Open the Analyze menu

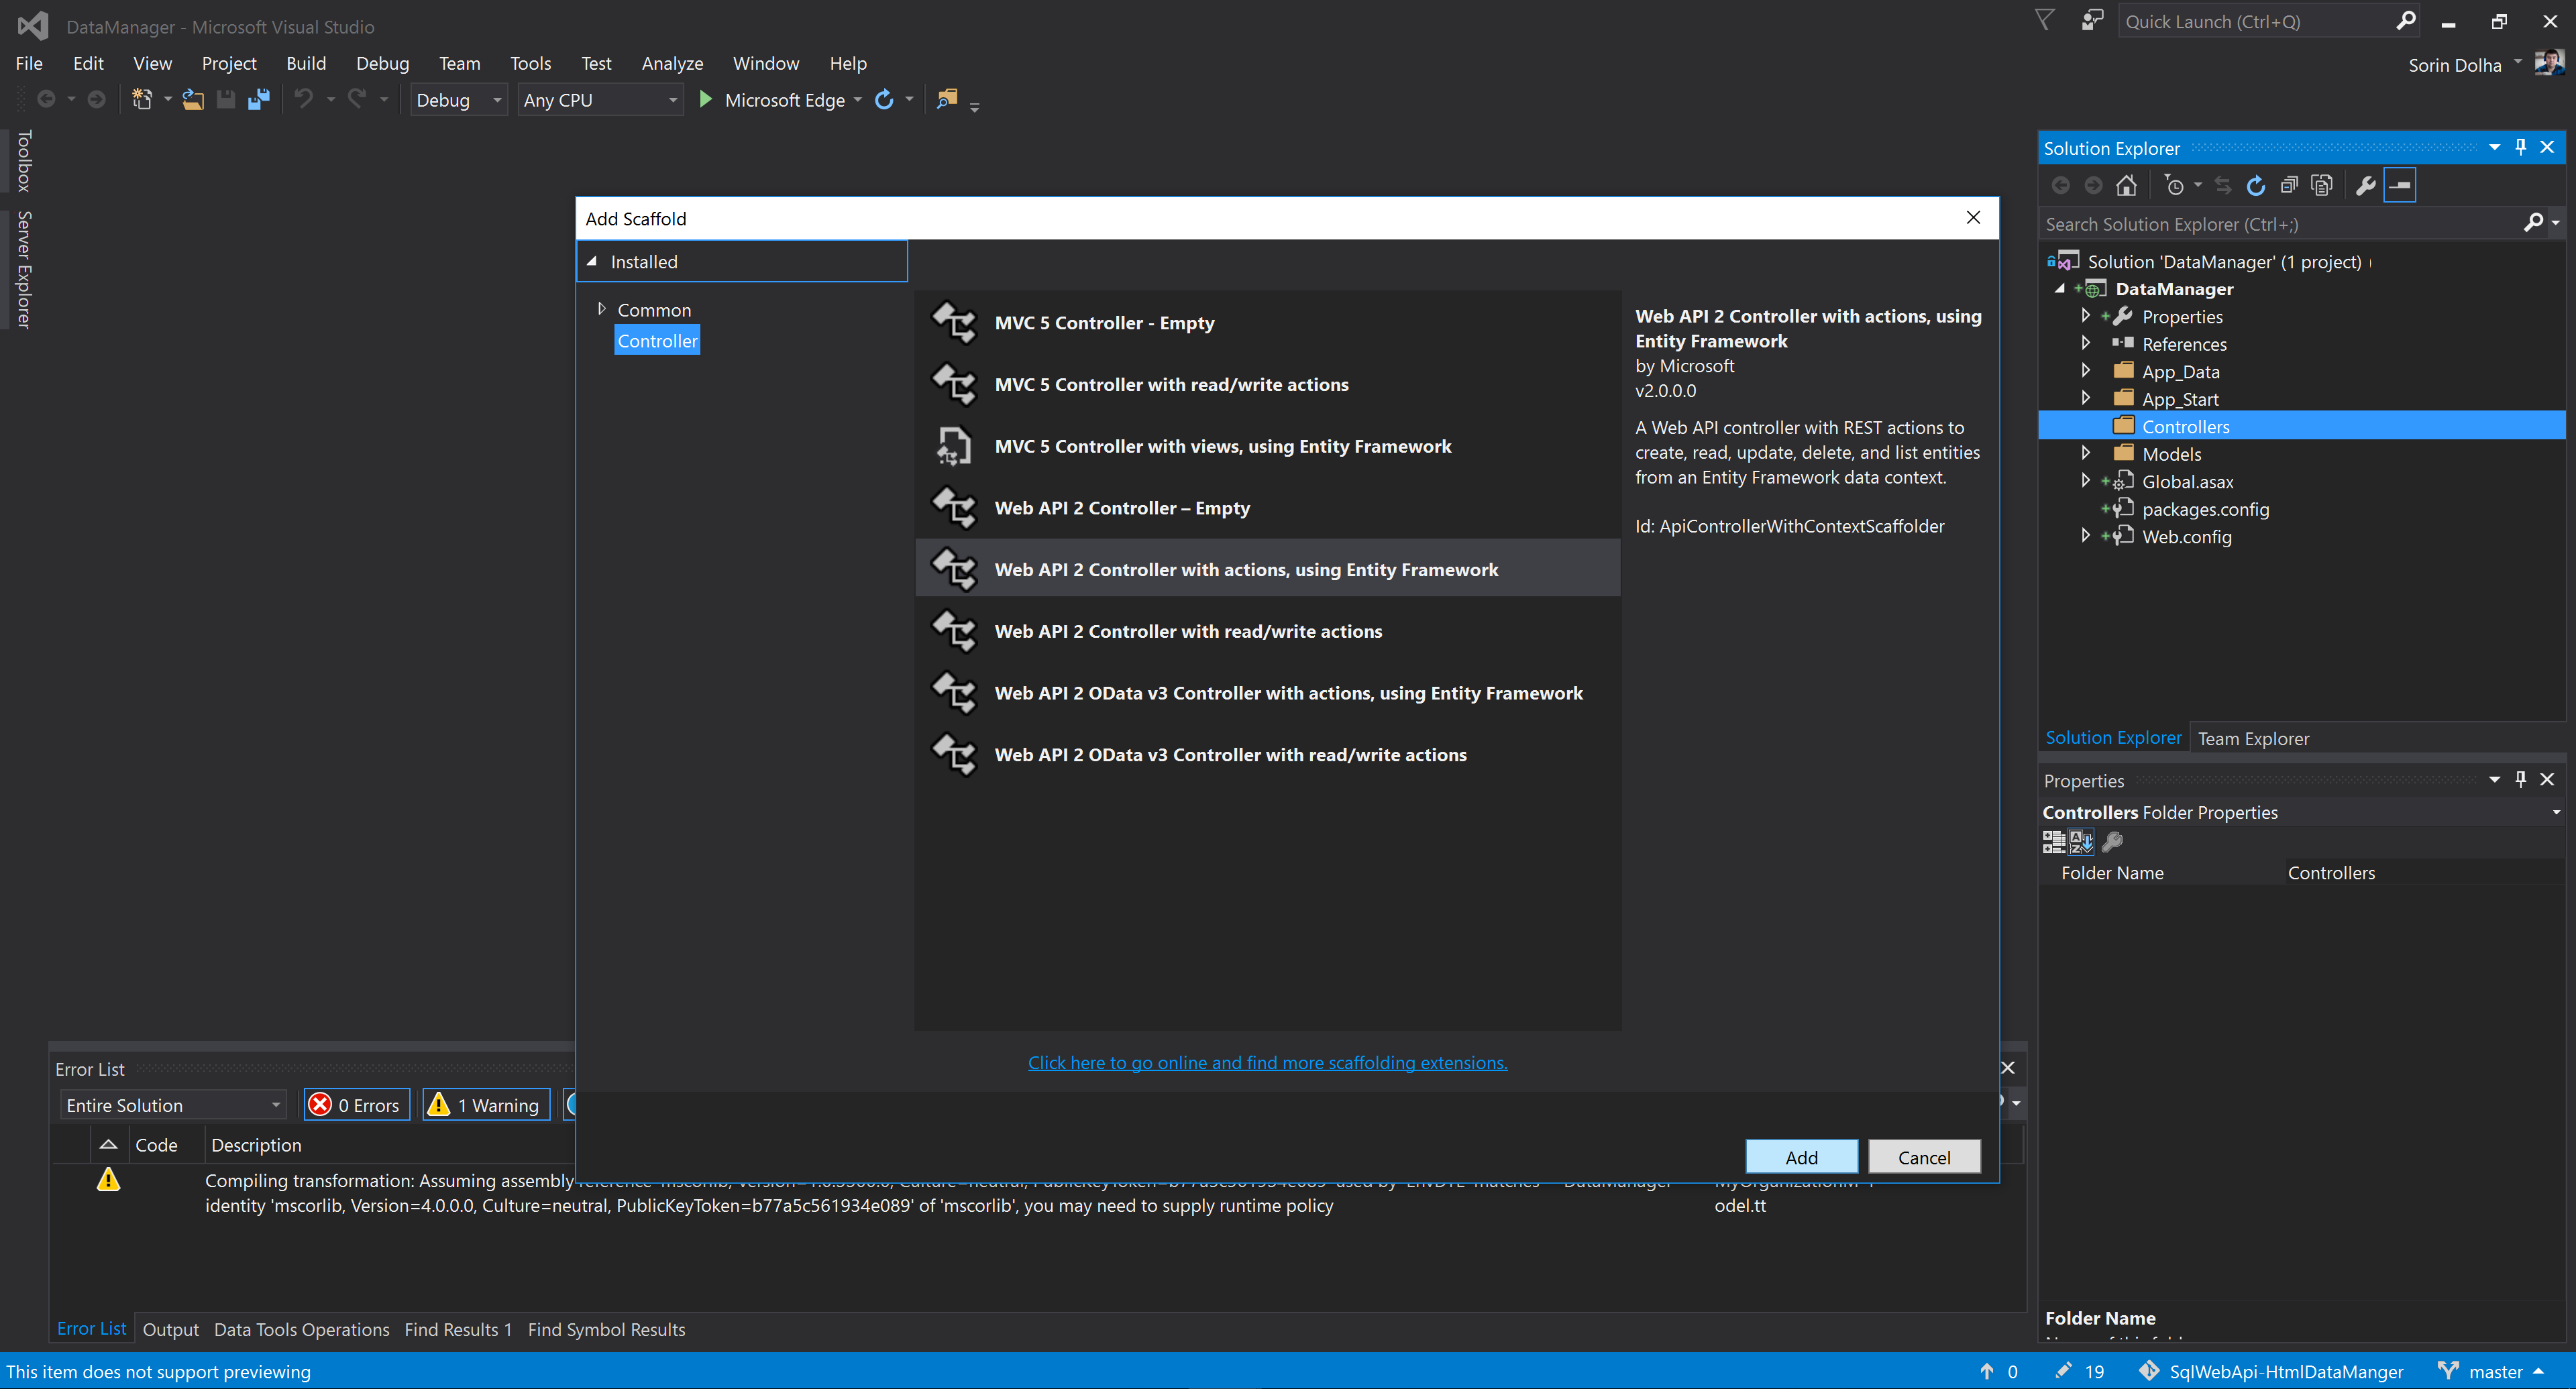[x=671, y=63]
